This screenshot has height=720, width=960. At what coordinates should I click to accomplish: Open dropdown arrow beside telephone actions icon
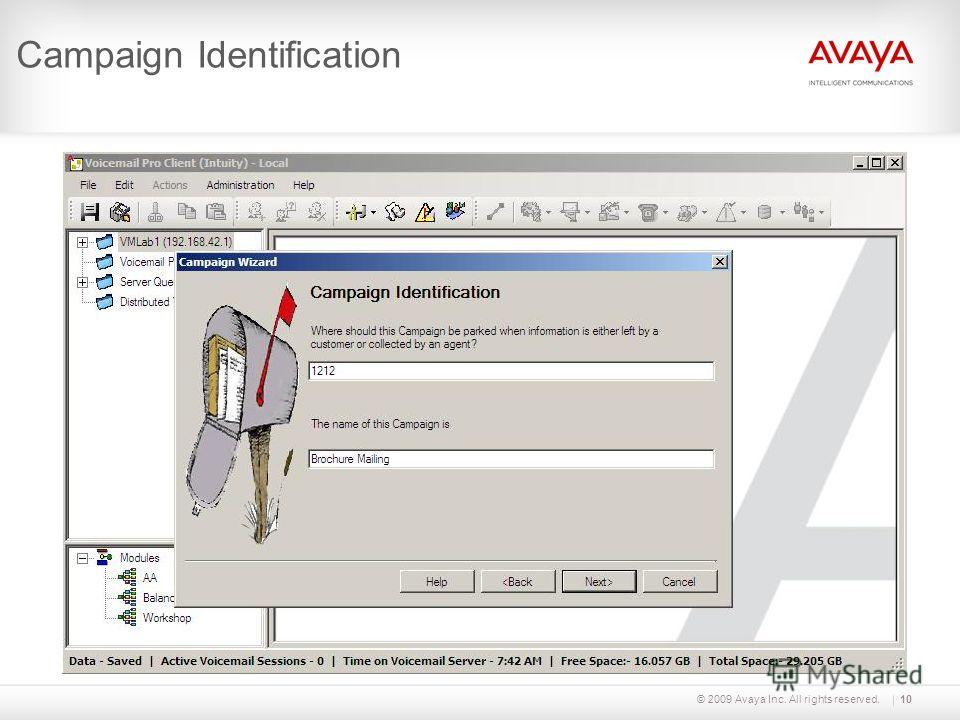[x=665, y=213]
